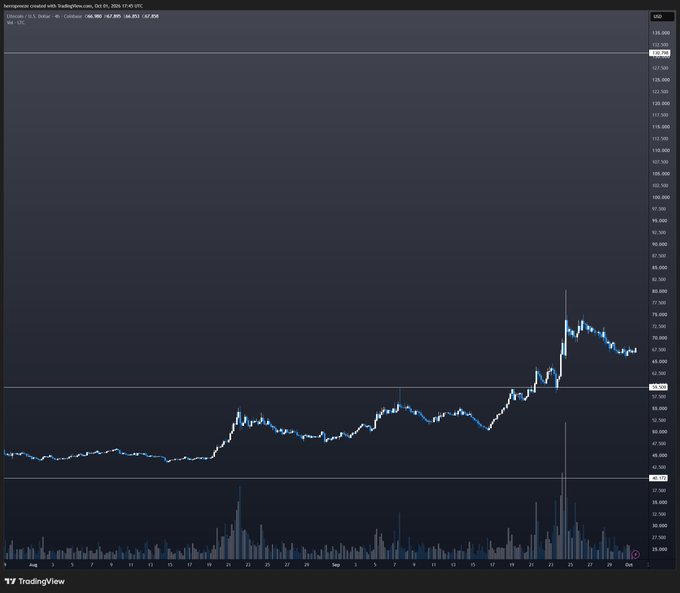Image resolution: width=680 pixels, height=593 pixels.
Task: Click the TradingView logo at bottom left
Action: click(35, 581)
